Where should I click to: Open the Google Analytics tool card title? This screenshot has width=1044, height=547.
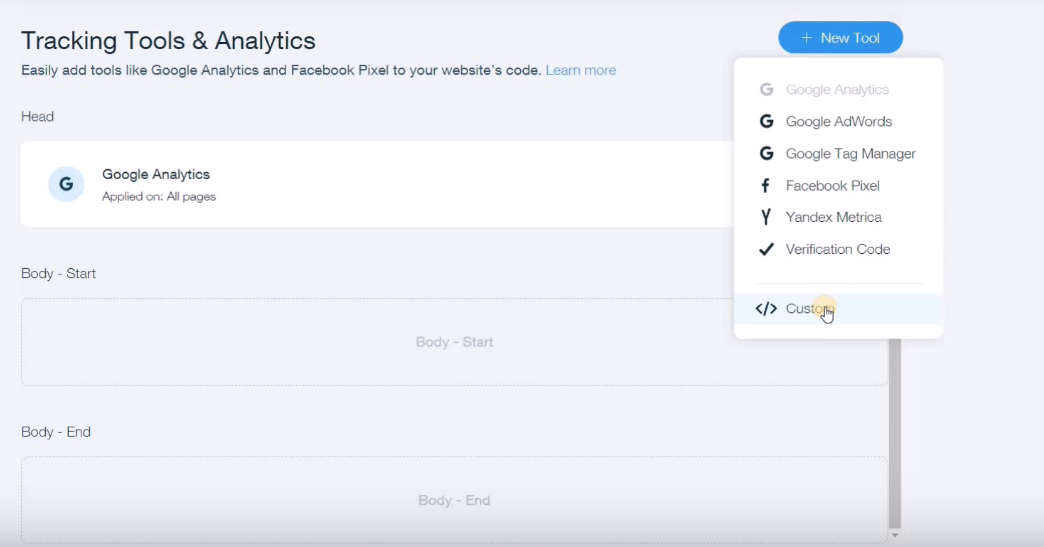point(155,174)
